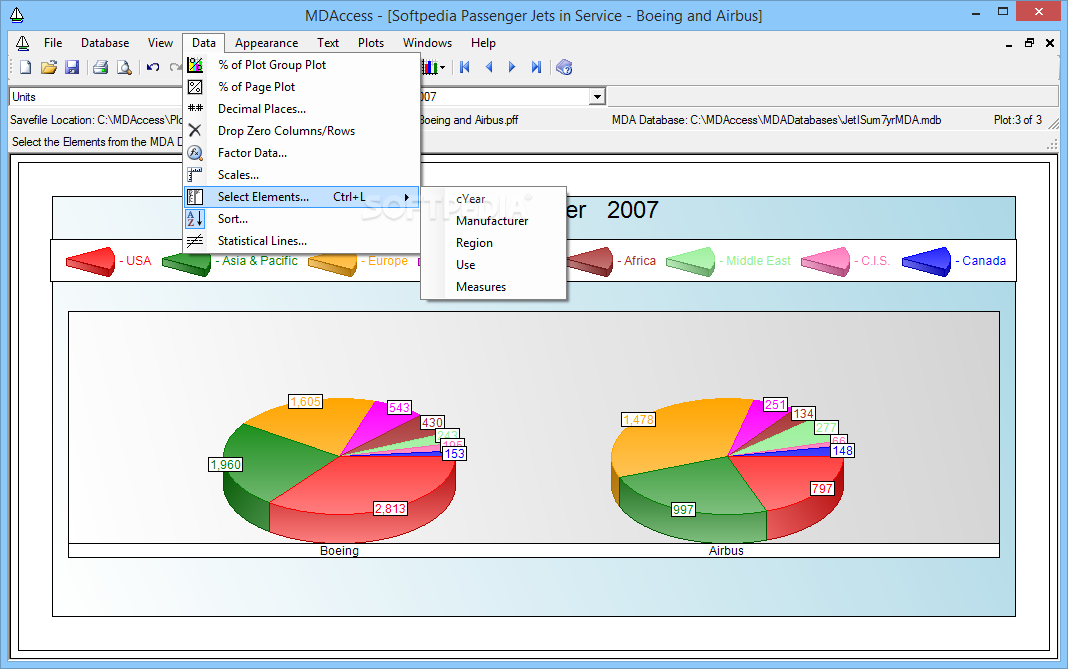Expand the Select Elements submenu arrow

click(x=407, y=197)
